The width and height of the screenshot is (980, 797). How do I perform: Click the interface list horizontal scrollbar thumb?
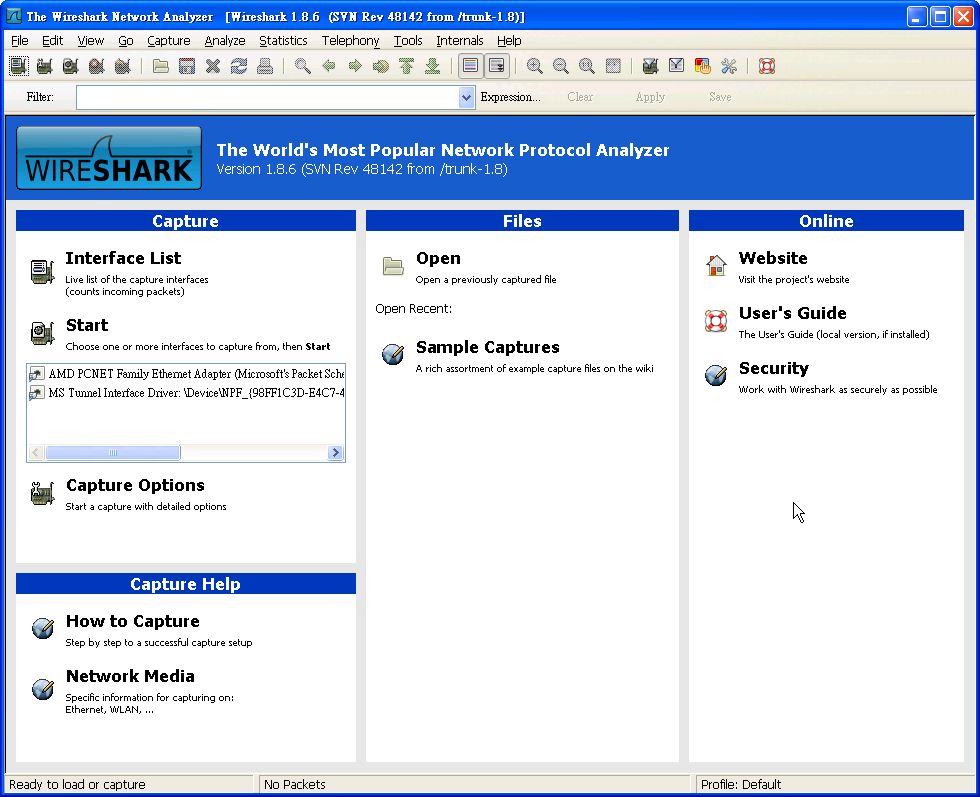[x=113, y=453]
